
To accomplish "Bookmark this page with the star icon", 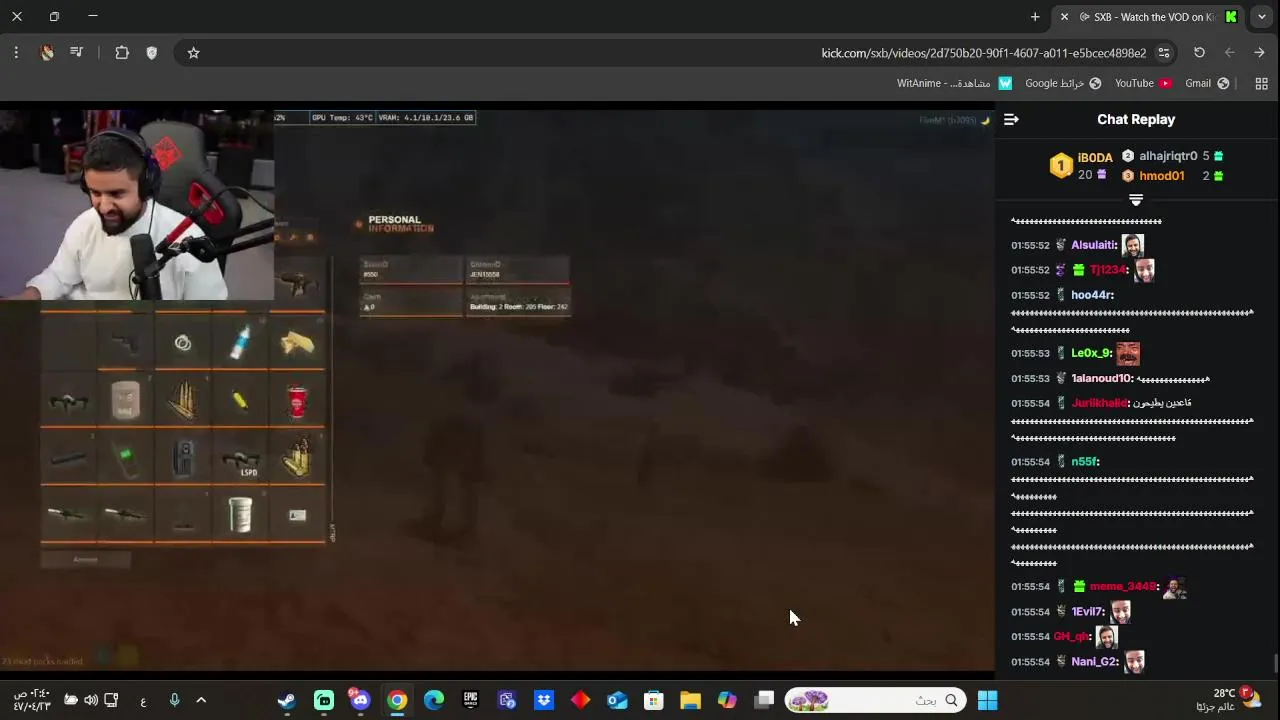I will click(x=194, y=53).
